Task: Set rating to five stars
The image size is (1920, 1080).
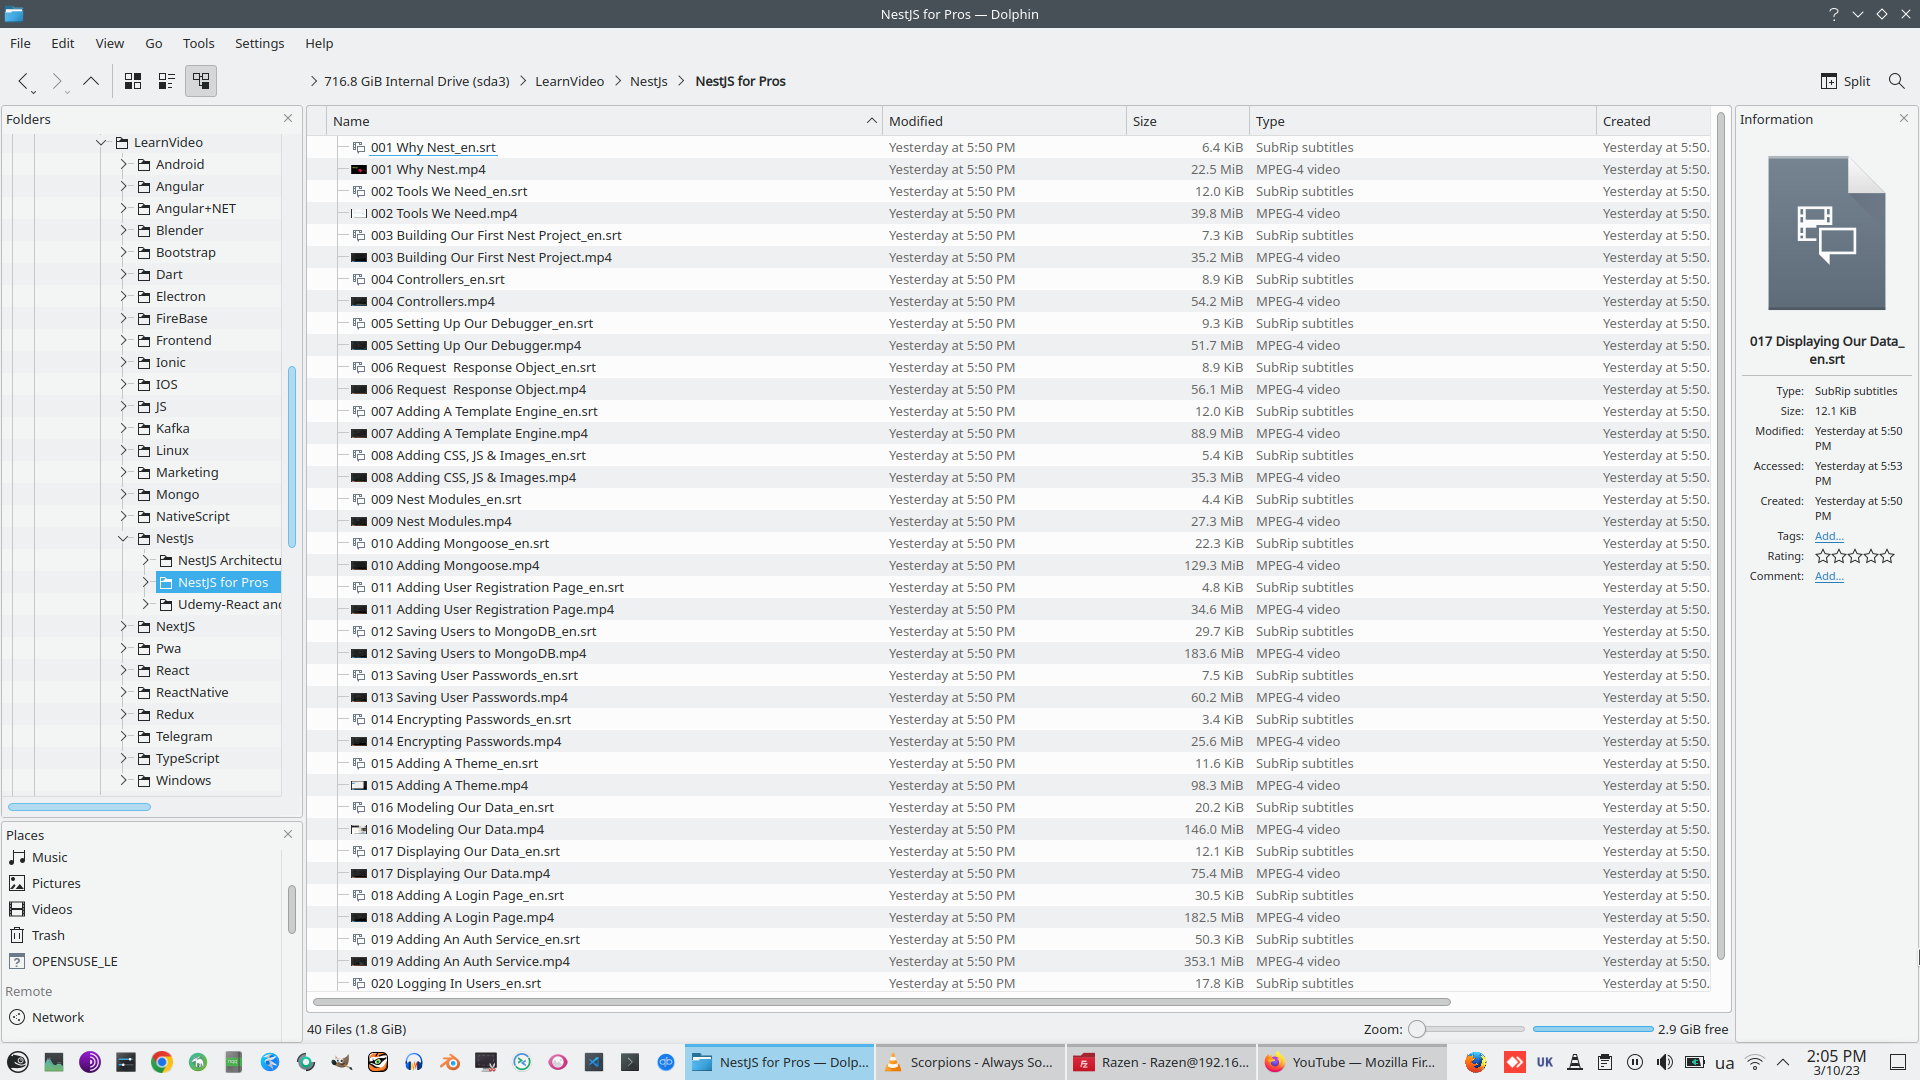Action: (1887, 556)
